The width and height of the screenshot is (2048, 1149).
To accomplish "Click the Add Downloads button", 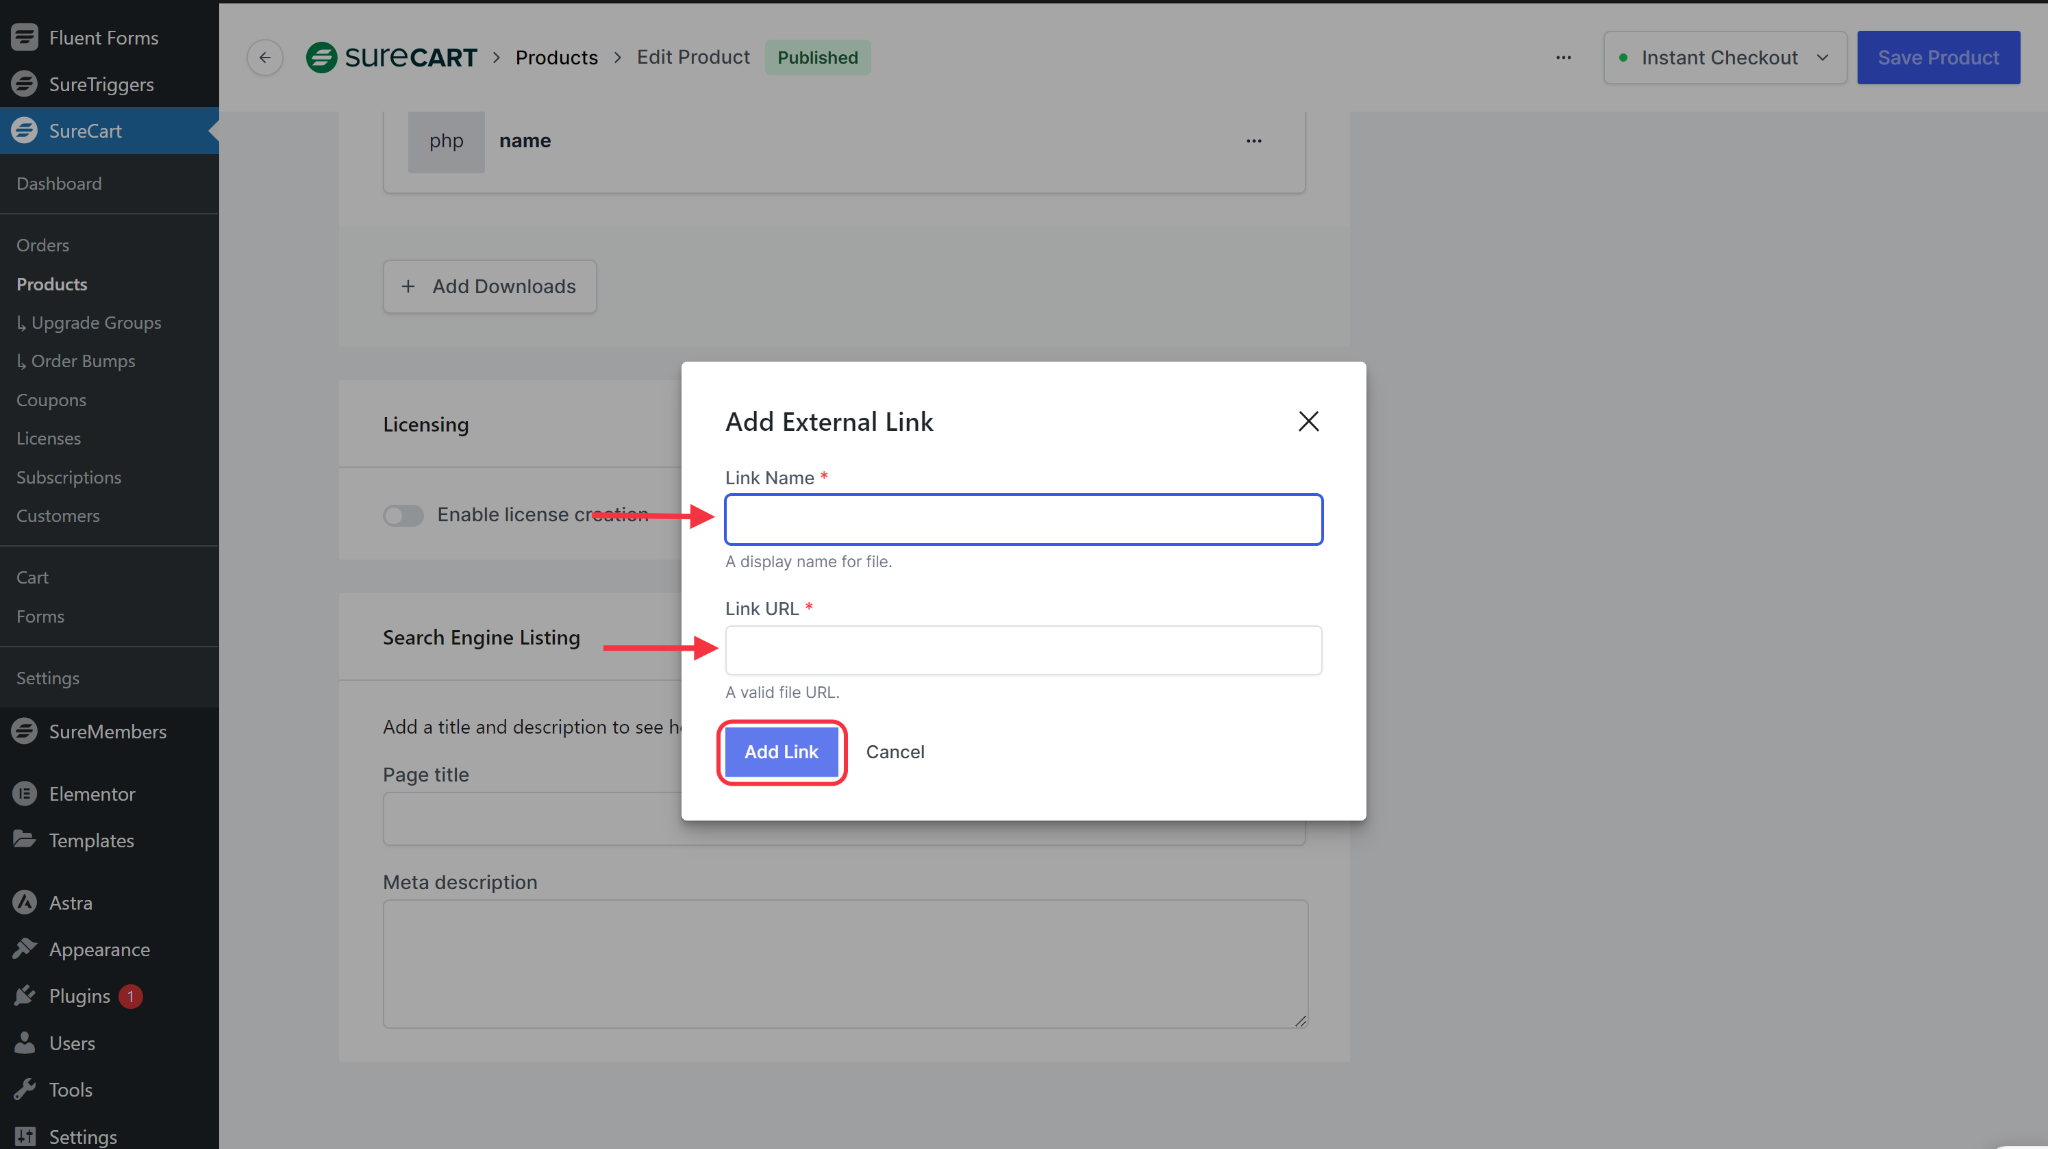I will (x=489, y=287).
